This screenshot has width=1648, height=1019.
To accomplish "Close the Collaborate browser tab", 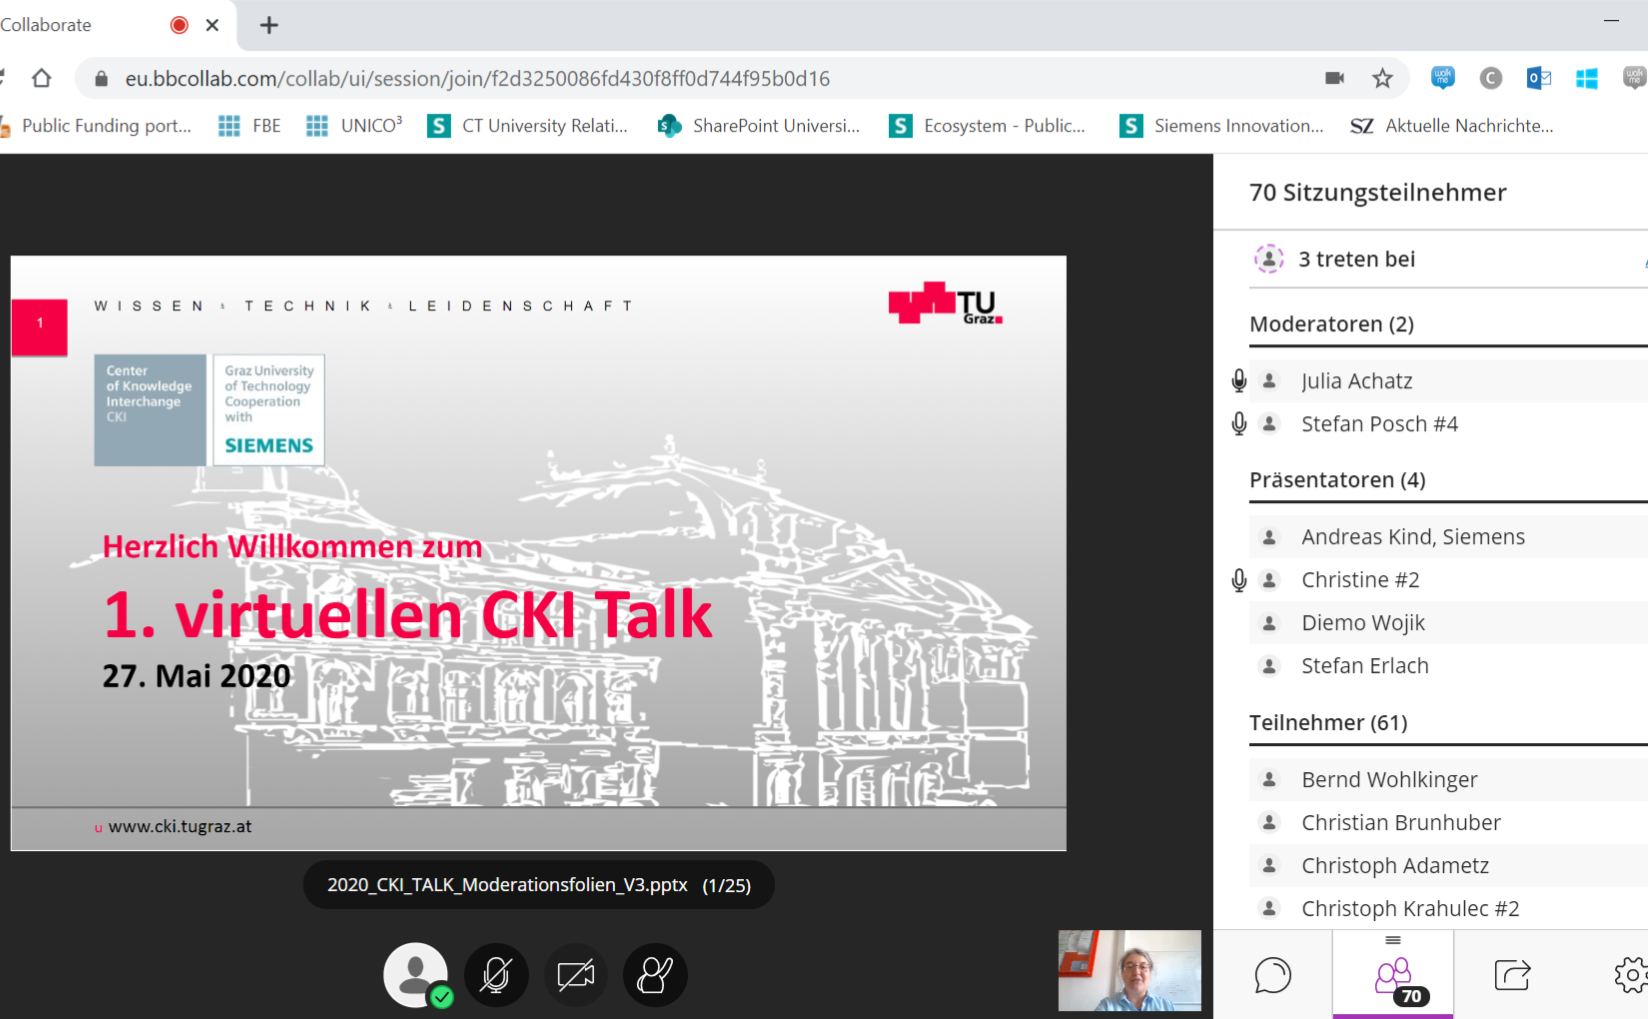I will [212, 25].
